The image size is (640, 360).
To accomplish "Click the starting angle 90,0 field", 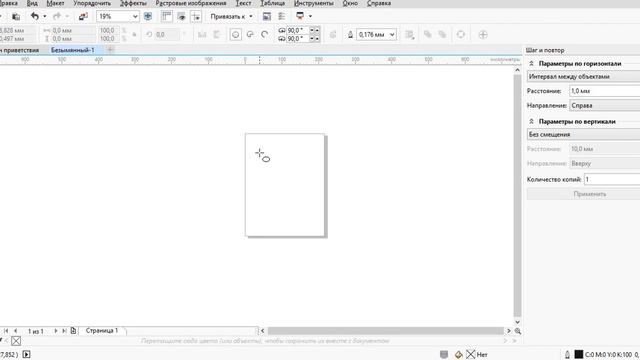I will pos(298,31).
